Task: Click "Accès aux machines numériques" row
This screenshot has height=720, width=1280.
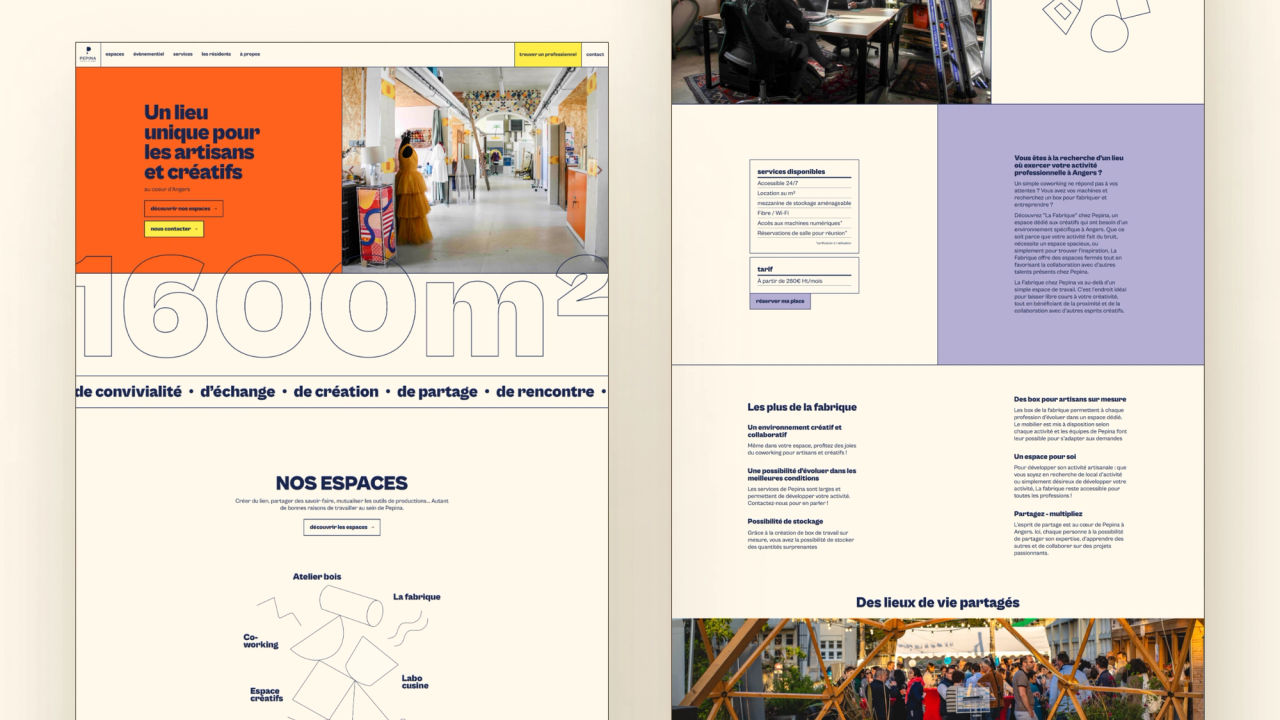Action: (x=804, y=223)
